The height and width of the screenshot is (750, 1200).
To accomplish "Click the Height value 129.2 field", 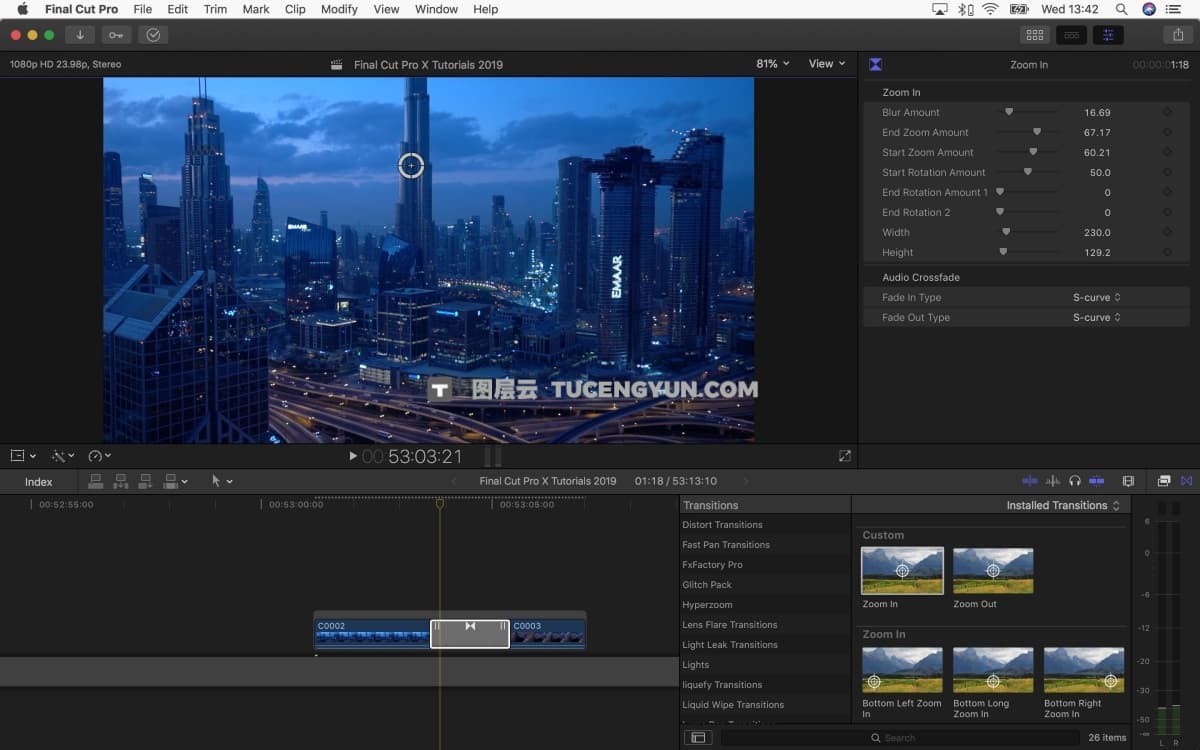I will tap(1097, 252).
